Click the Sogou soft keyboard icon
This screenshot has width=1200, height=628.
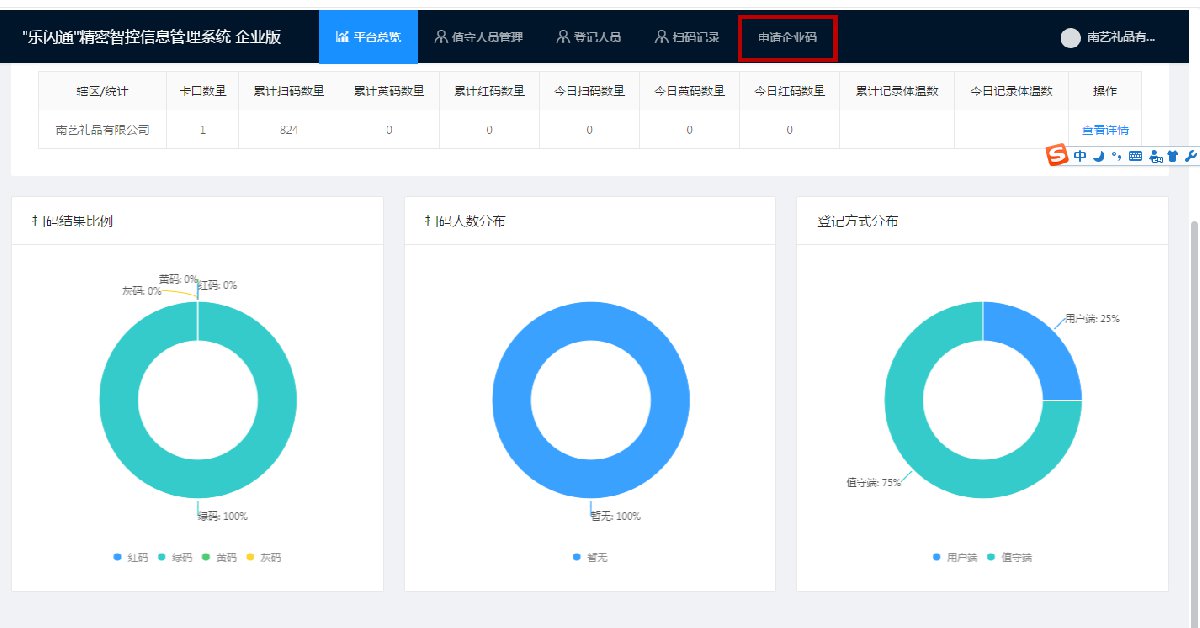[1134, 157]
